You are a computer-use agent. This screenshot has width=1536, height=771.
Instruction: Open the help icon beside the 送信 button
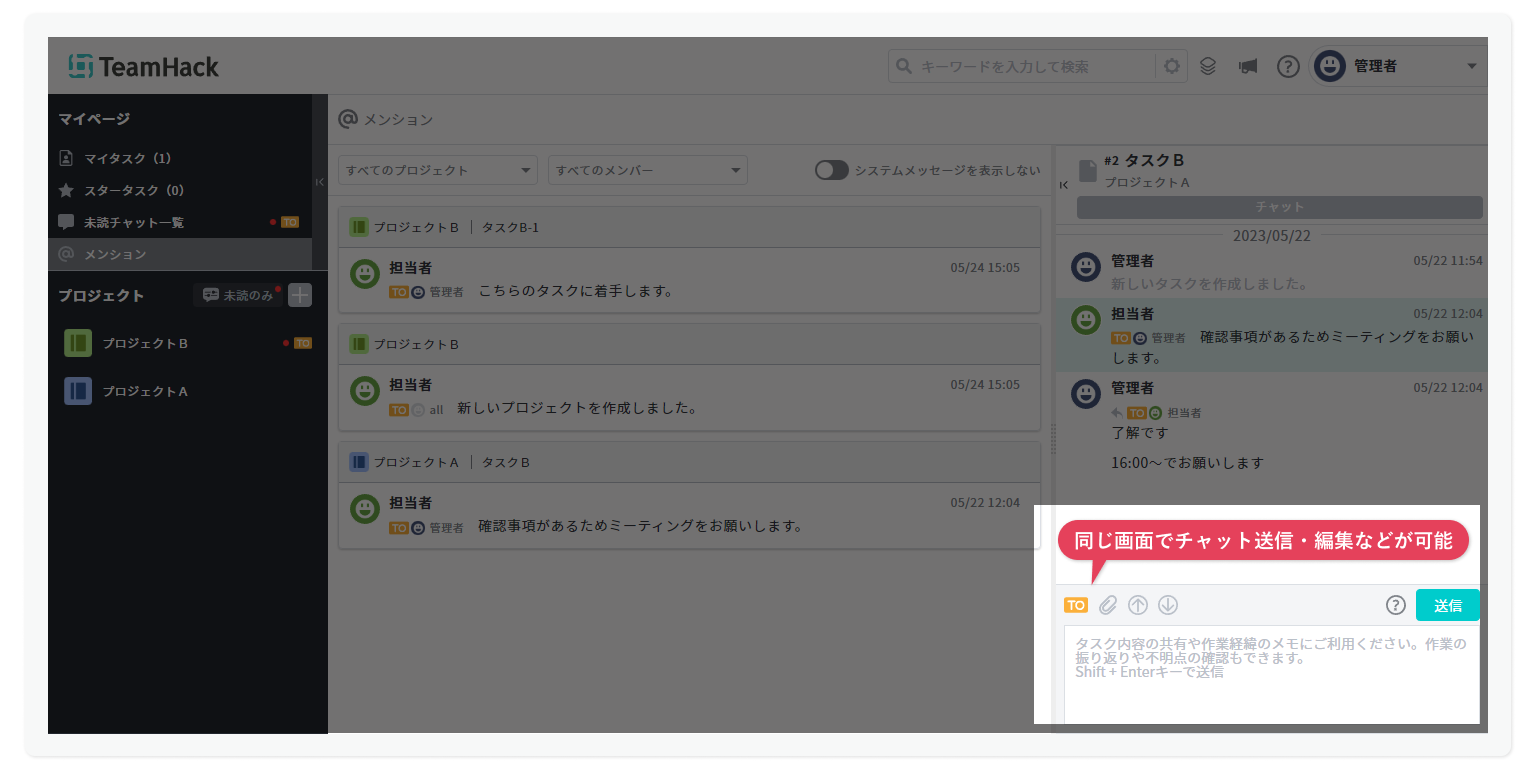(x=1395, y=605)
